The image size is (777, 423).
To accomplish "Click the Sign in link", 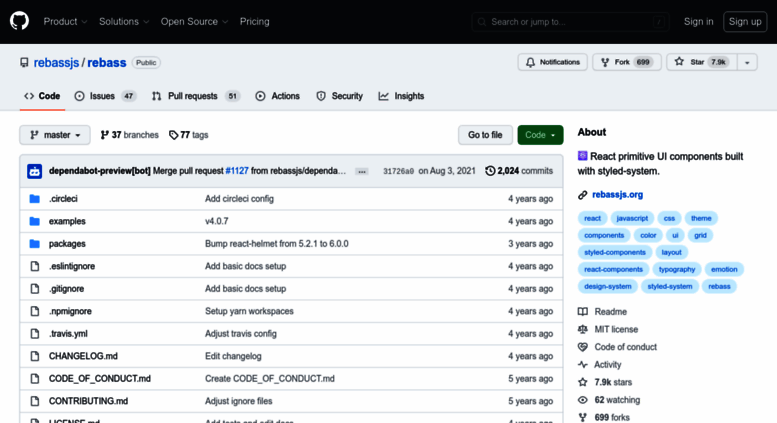I will click(x=699, y=21).
